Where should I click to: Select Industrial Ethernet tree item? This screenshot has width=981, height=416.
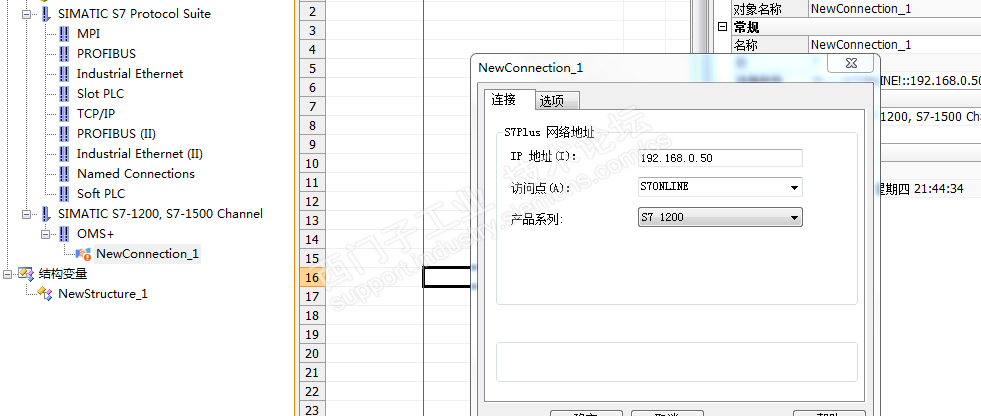click(130, 74)
